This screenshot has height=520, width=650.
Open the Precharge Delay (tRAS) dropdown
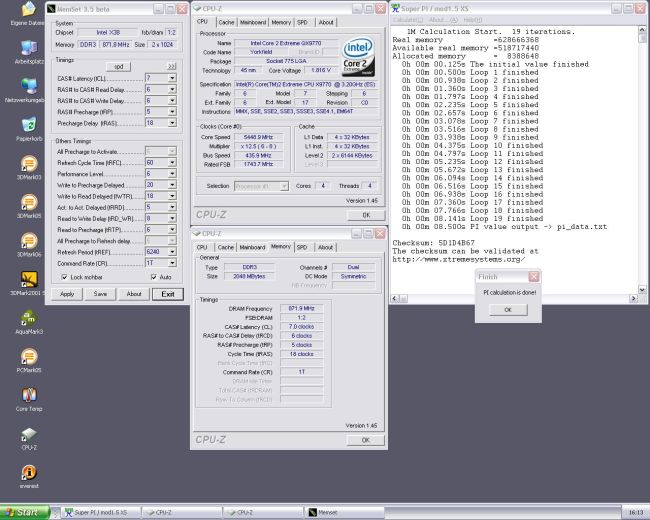pyautogui.click(x=172, y=123)
